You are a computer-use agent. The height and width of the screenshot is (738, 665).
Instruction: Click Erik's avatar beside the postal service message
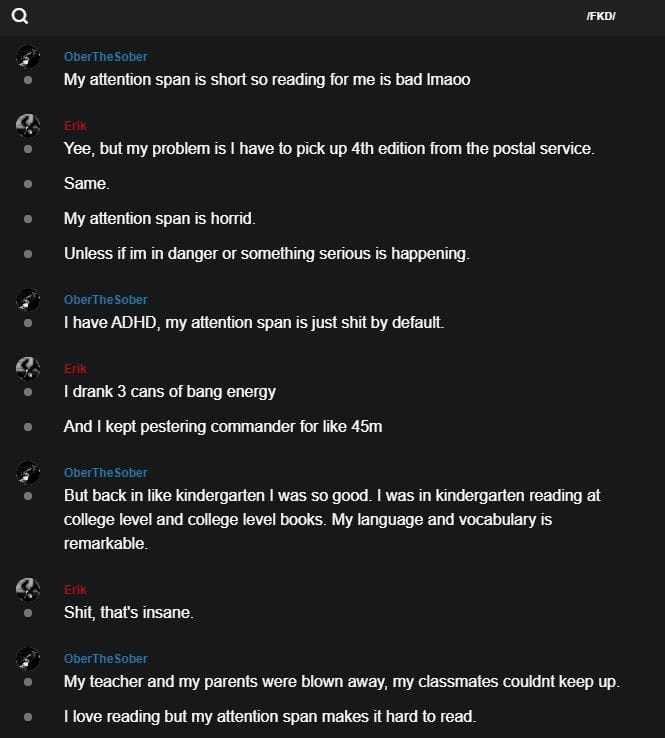point(28,126)
